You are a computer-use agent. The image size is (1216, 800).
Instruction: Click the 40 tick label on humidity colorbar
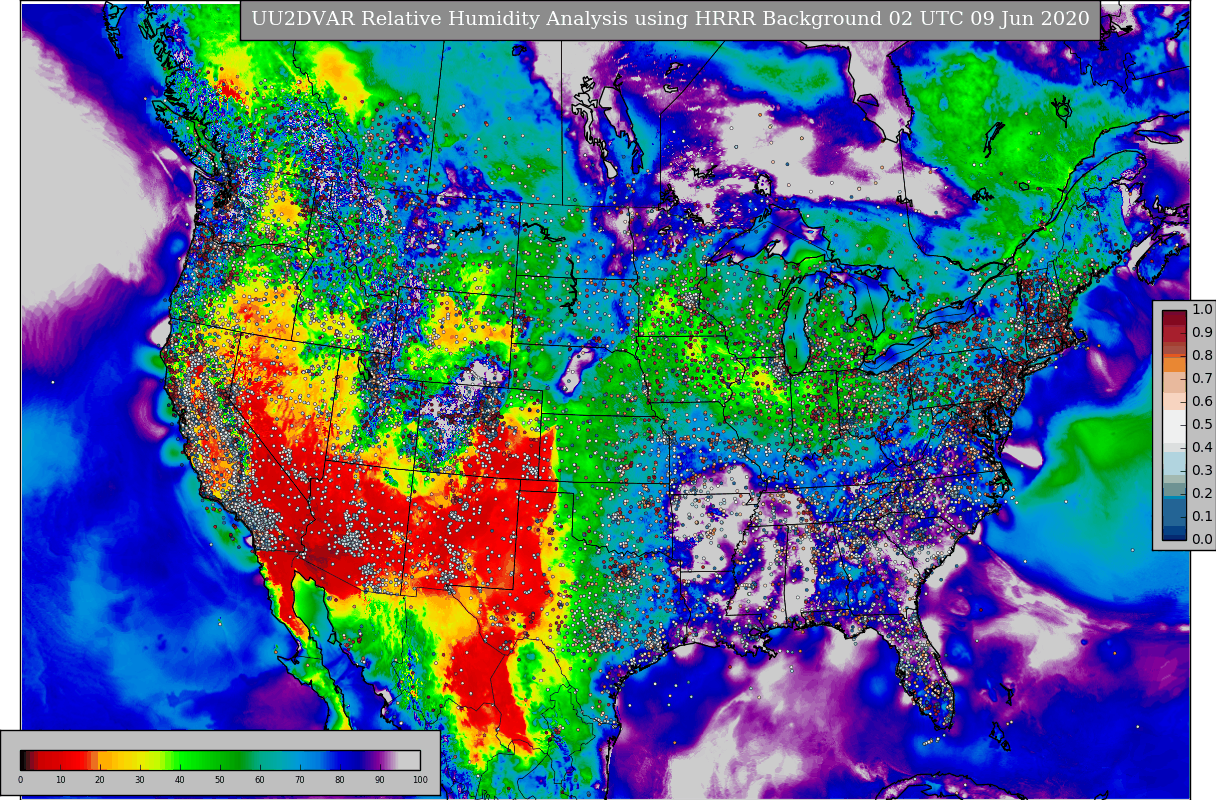click(x=180, y=780)
